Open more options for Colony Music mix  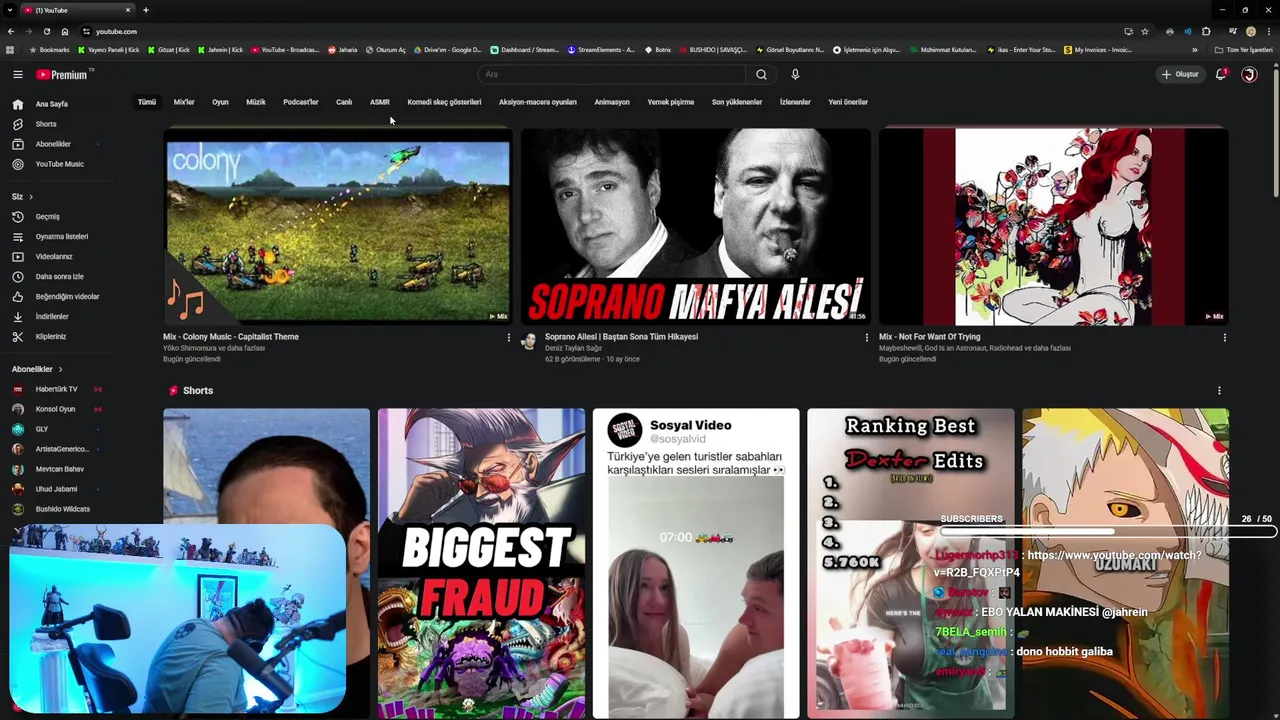[508, 338]
